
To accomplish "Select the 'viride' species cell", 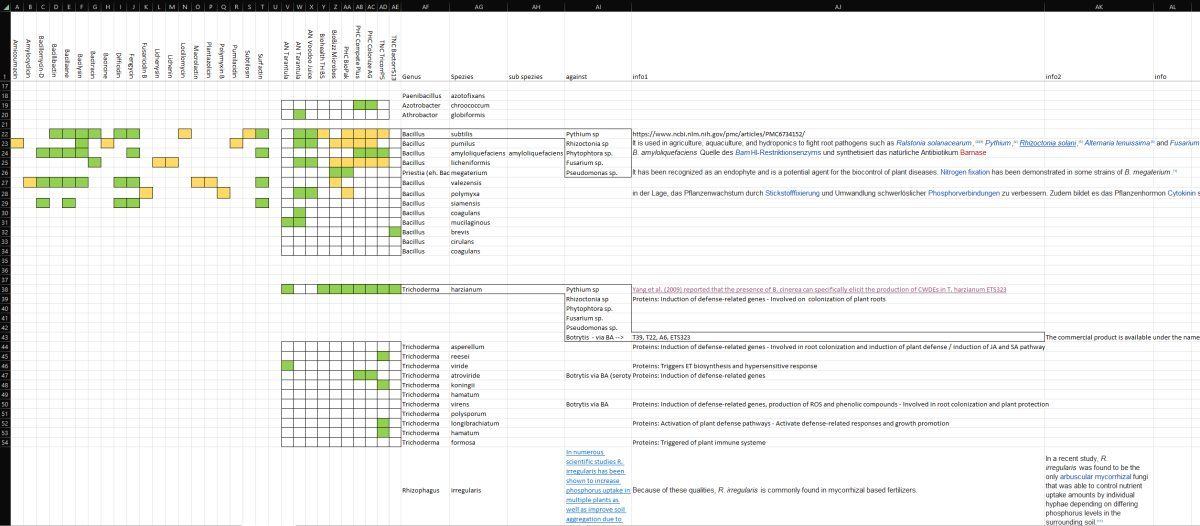I will click(479, 366).
